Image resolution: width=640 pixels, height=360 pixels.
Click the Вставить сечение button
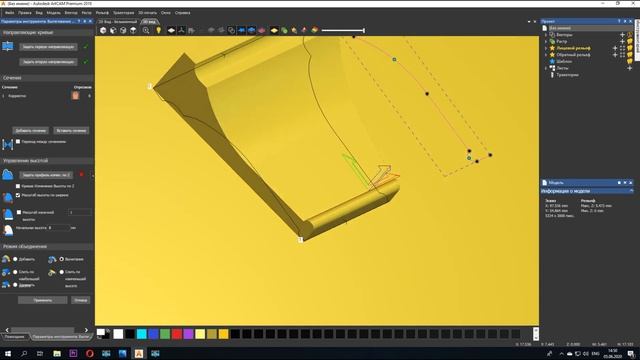click(x=71, y=131)
